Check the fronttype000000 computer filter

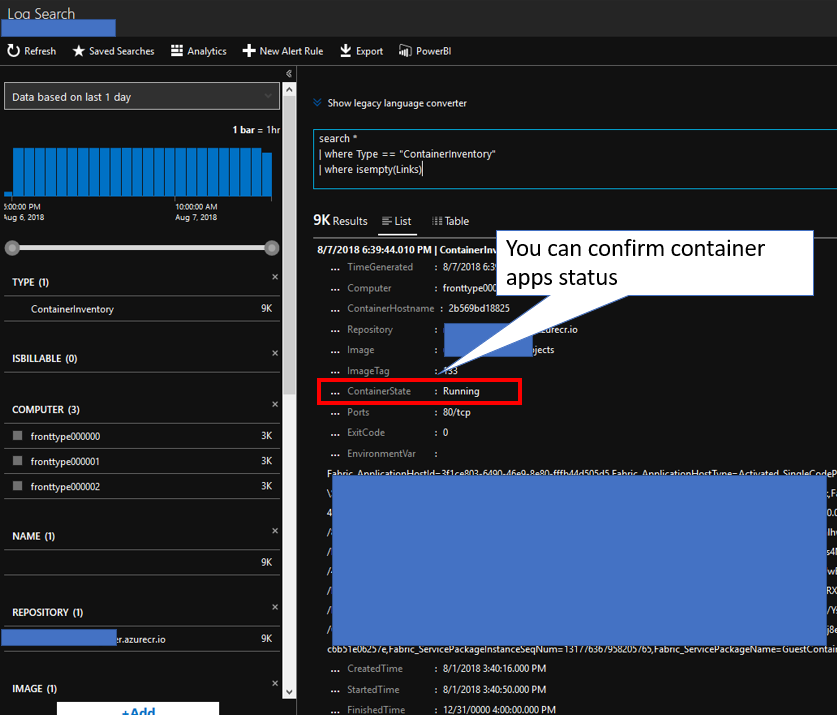(18, 436)
